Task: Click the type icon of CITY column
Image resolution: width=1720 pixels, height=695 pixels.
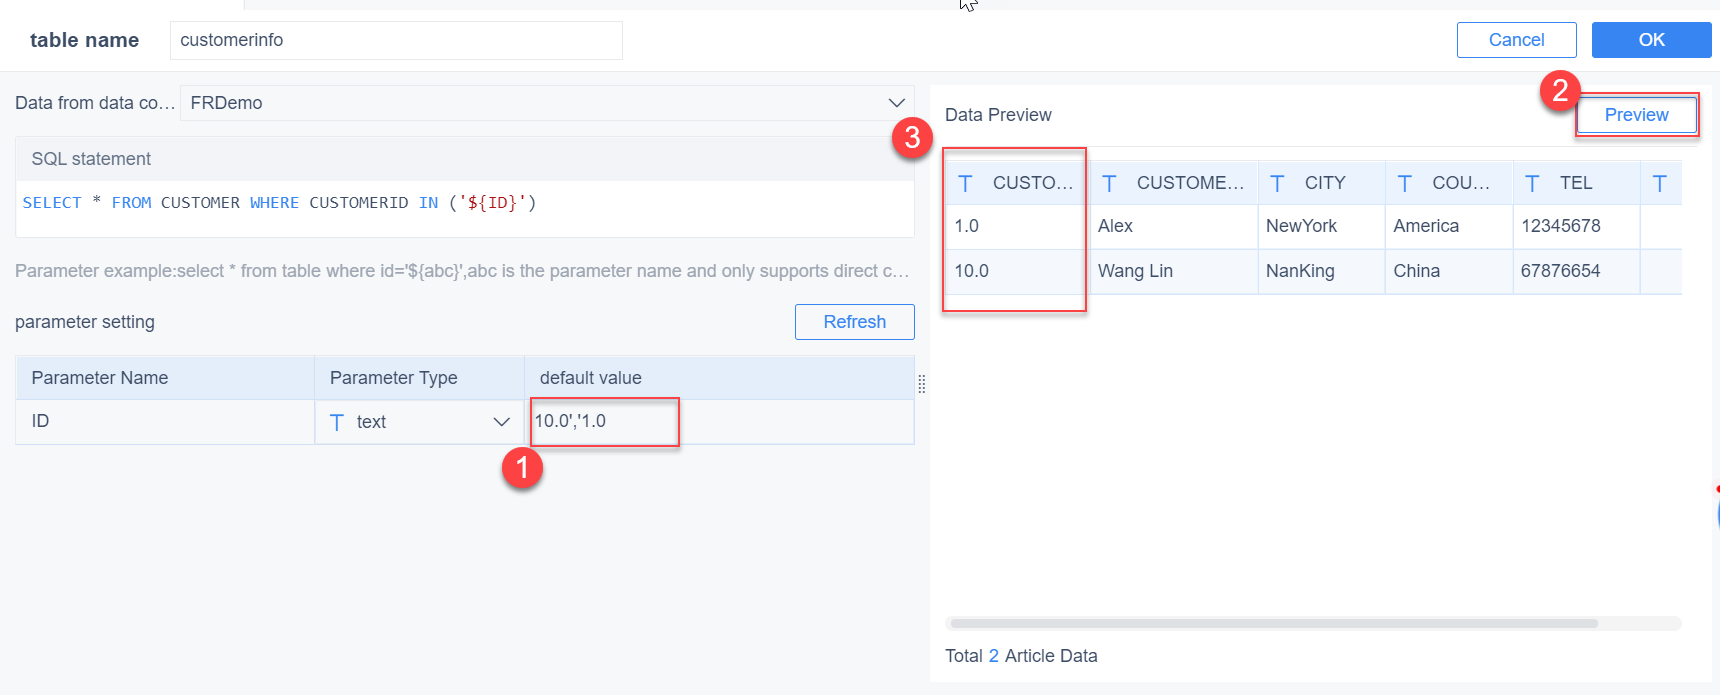Action: coord(1277,183)
